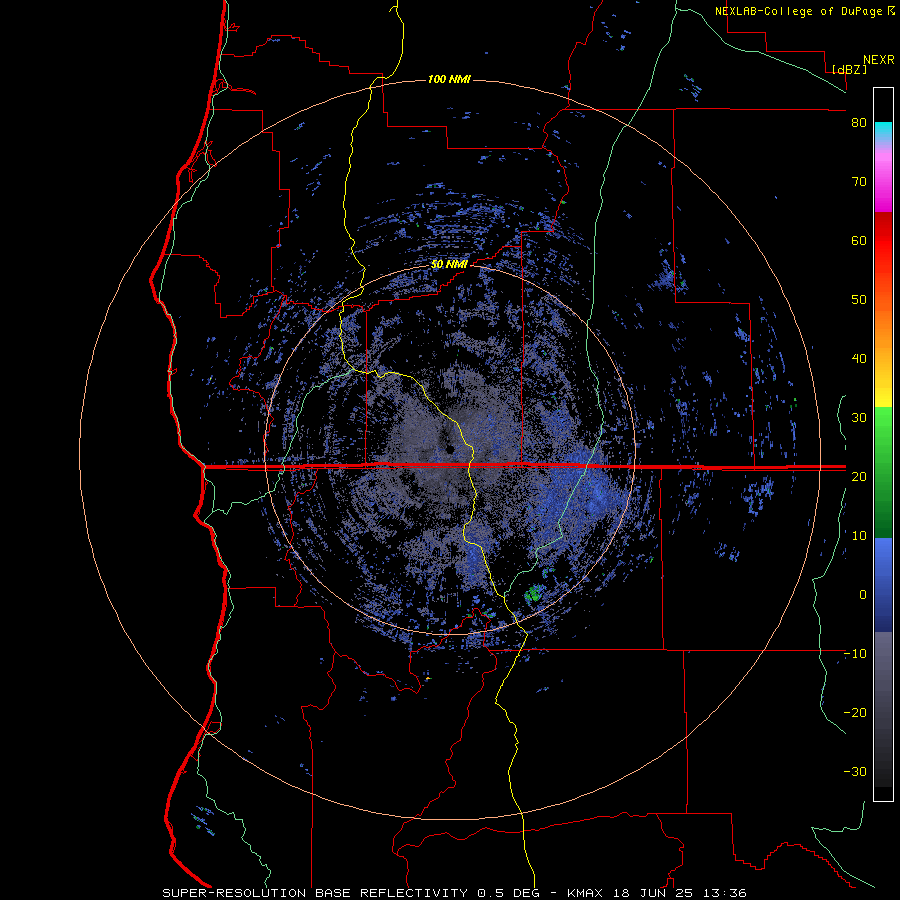Viewport: 900px width, 900px height.
Task: Click the green echo cluster southeast of the radar
Action: tap(535, 594)
